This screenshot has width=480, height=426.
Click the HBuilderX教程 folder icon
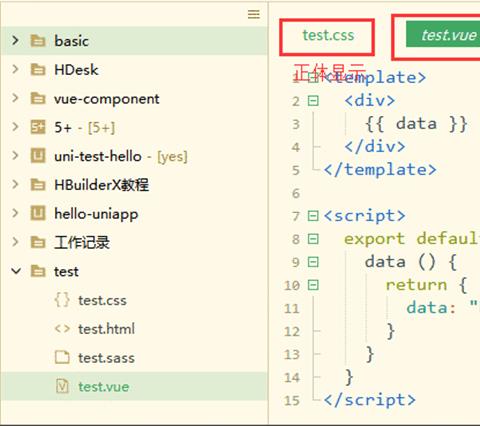[38, 185]
